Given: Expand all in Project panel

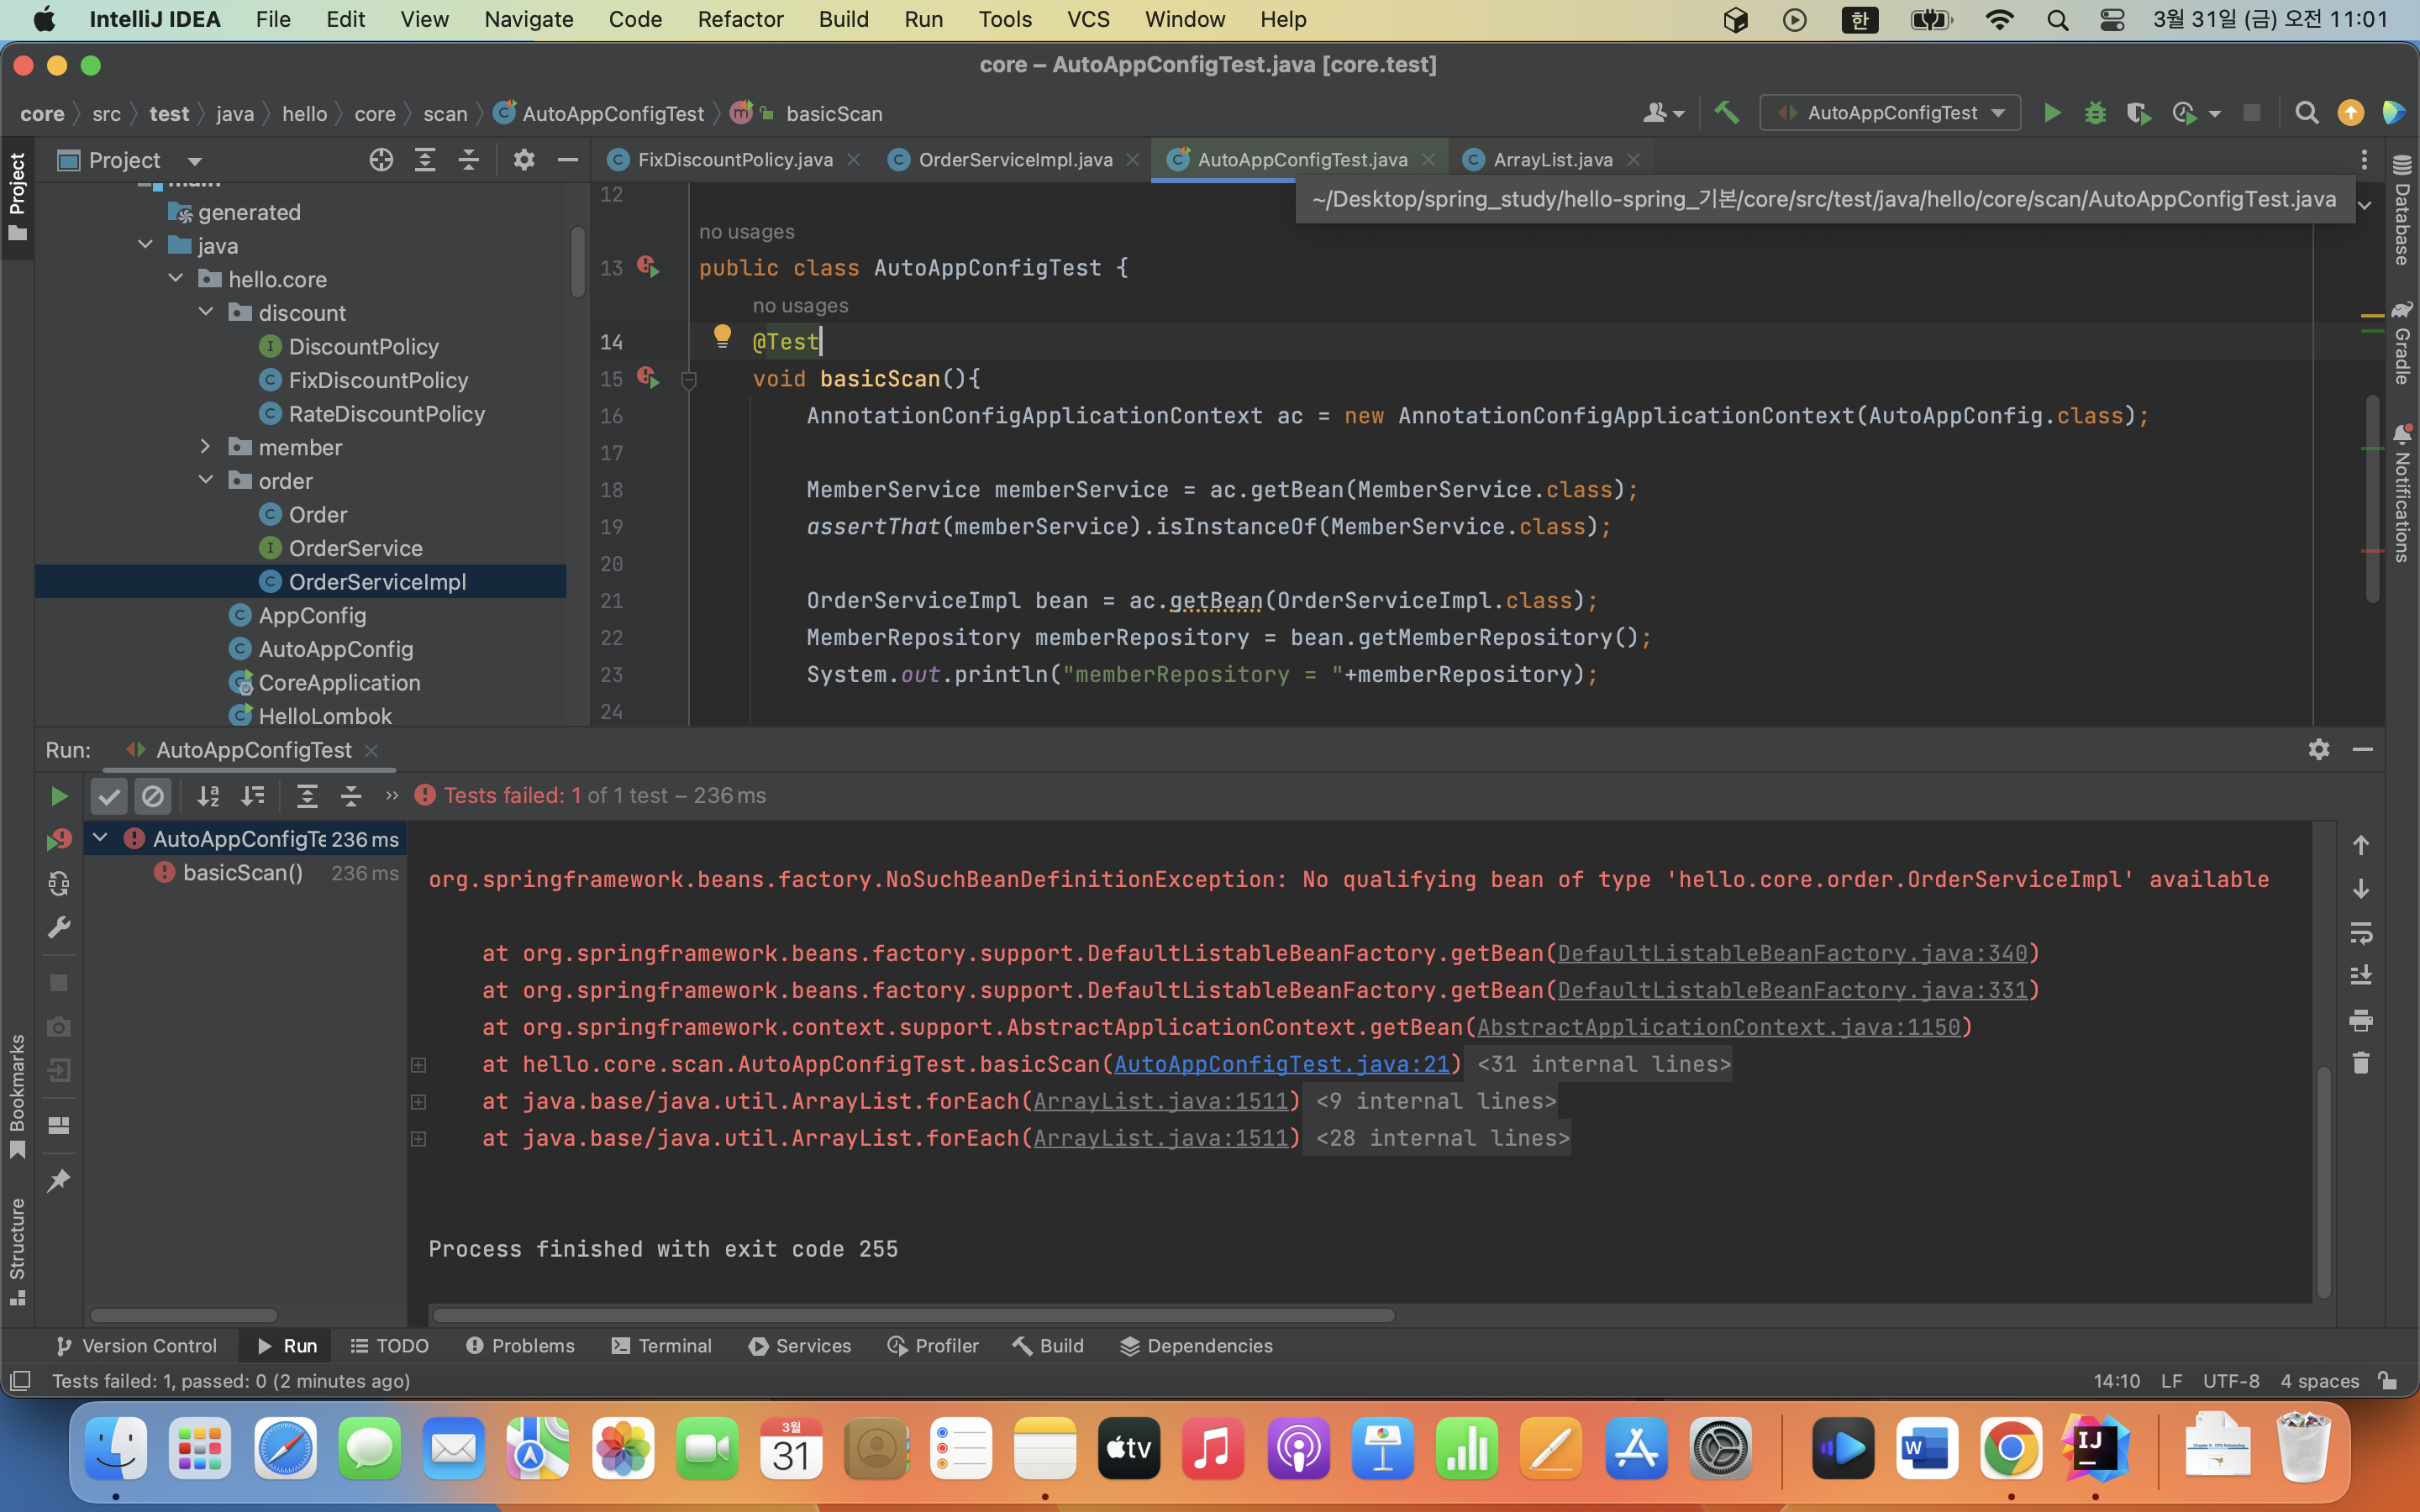Looking at the screenshot, I should [425, 160].
